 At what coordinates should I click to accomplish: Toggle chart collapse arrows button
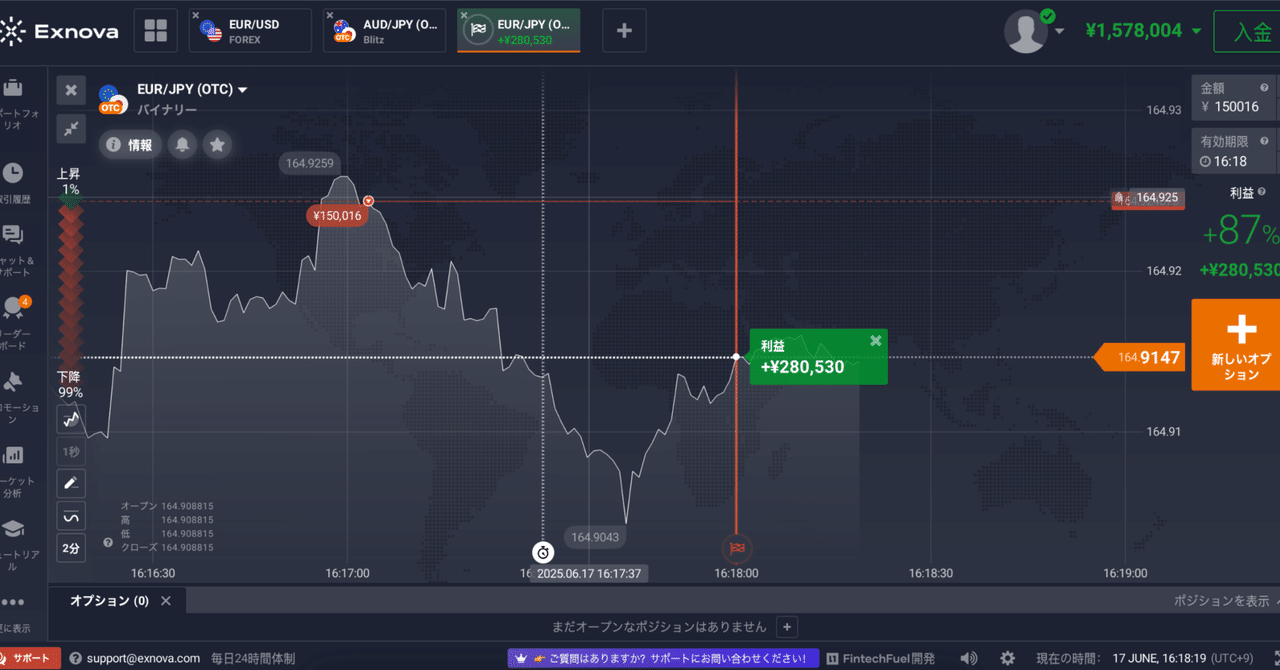(x=71, y=128)
